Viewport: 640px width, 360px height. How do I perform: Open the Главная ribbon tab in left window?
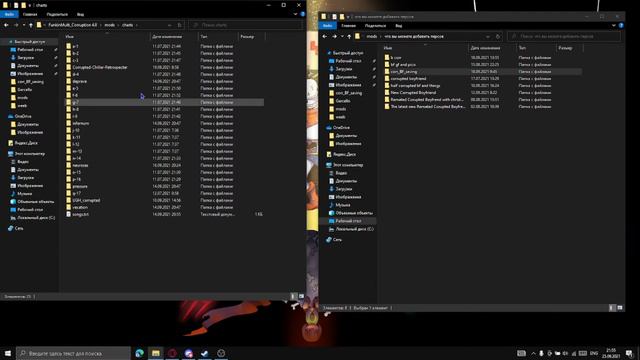tap(30, 14)
